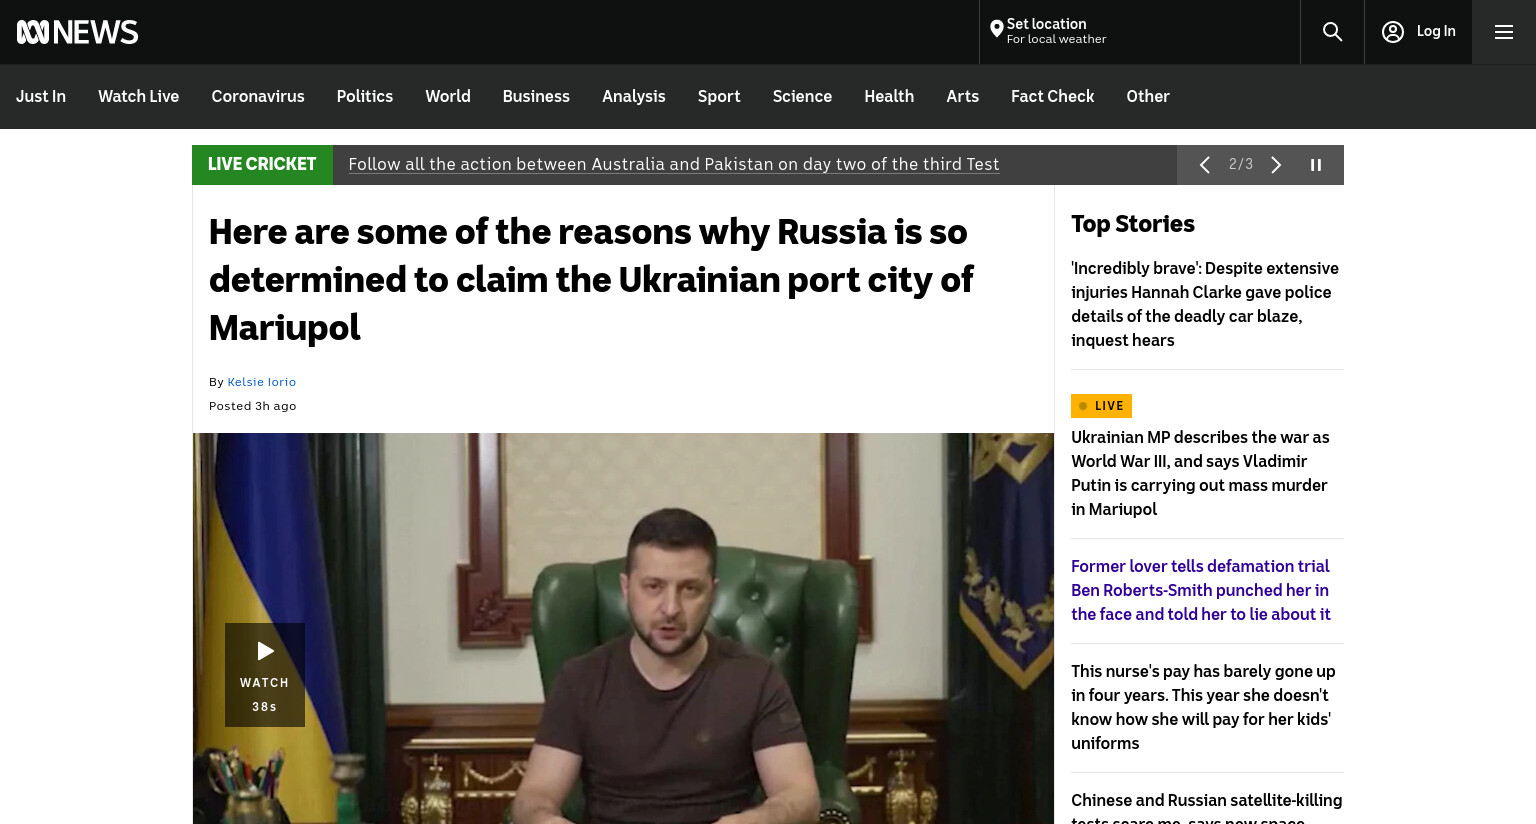This screenshot has width=1536, height=824.
Task: Play the Watch 38s video
Action: [265, 675]
